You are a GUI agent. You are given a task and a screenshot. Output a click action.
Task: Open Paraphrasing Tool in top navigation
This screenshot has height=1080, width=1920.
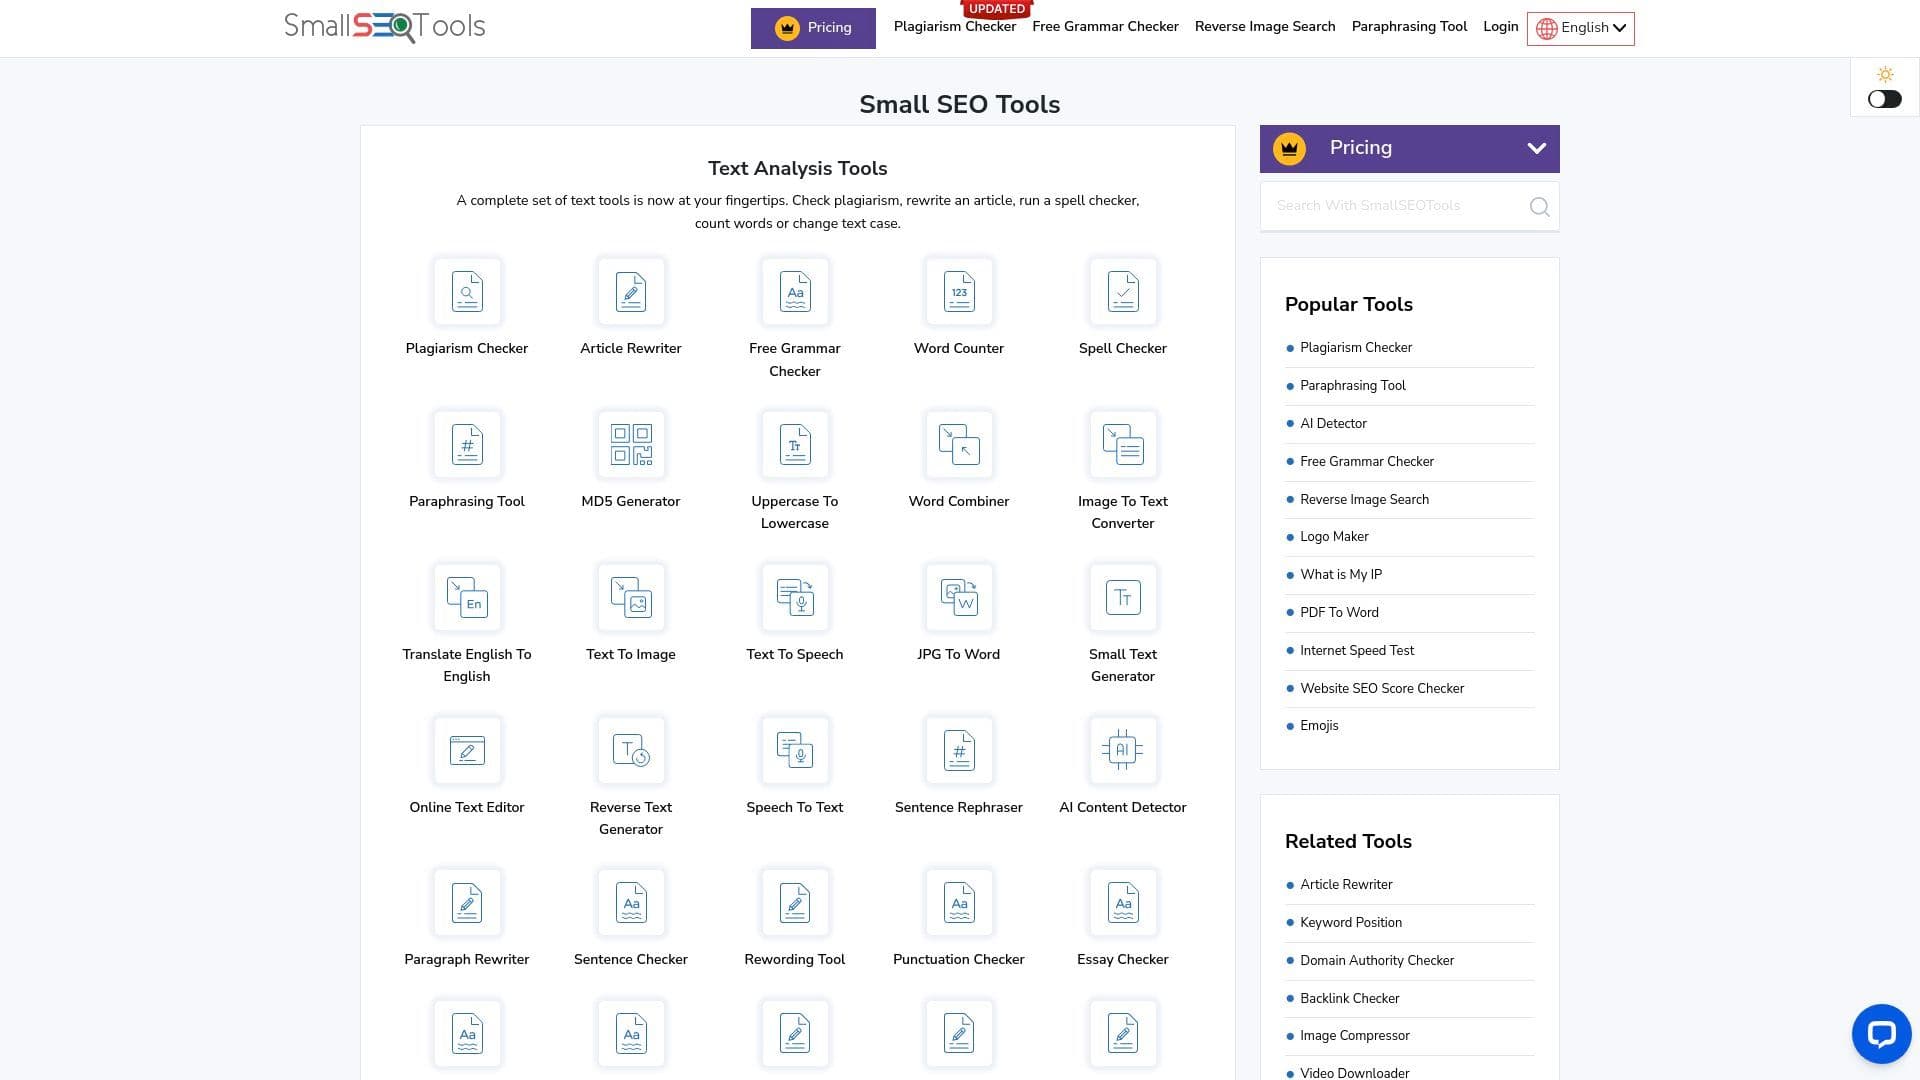[x=1409, y=27]
